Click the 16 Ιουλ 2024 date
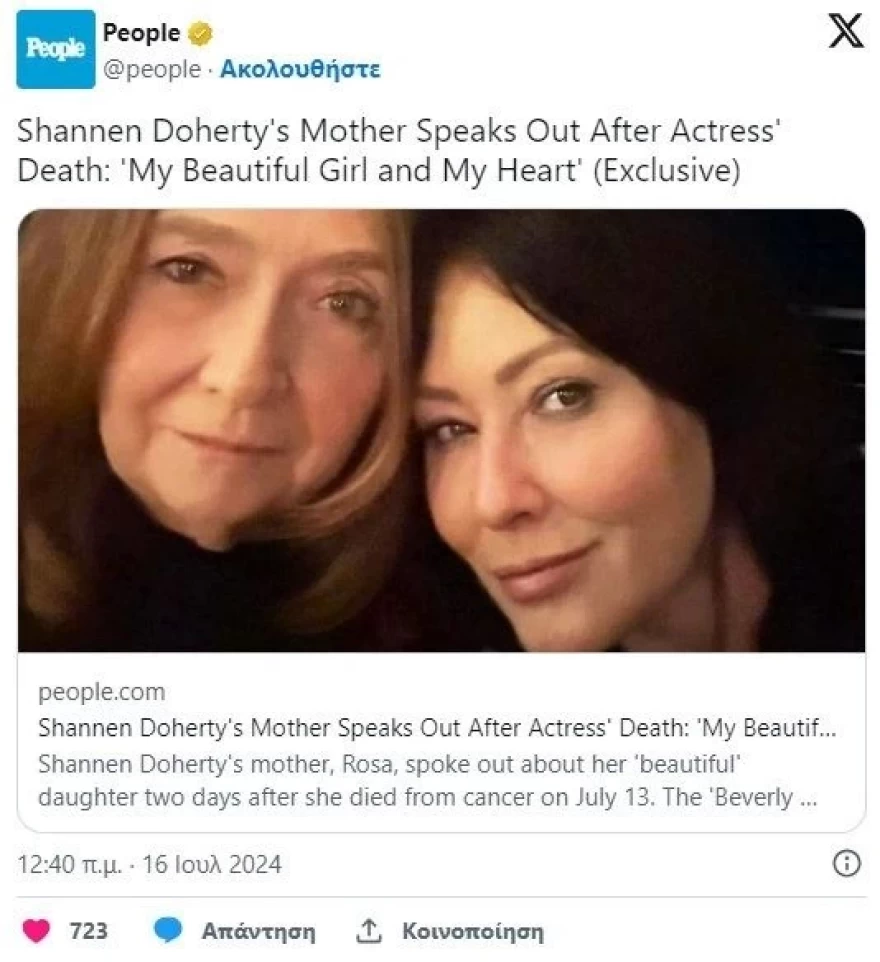Viewport: 880px width, 962px height. (x=211, y=865)
